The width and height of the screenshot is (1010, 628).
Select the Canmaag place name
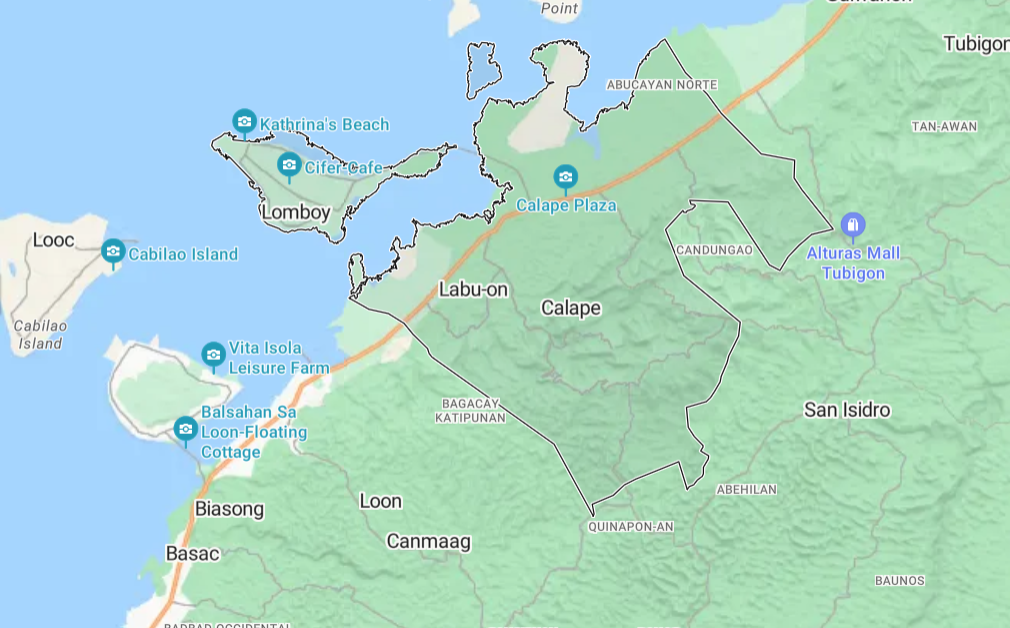point(428,542)
